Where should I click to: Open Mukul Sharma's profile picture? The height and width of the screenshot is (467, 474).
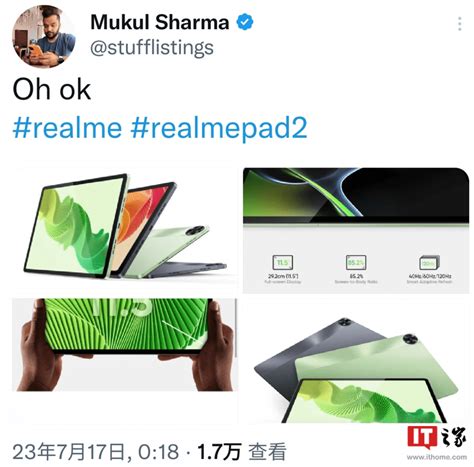point(44,36)
